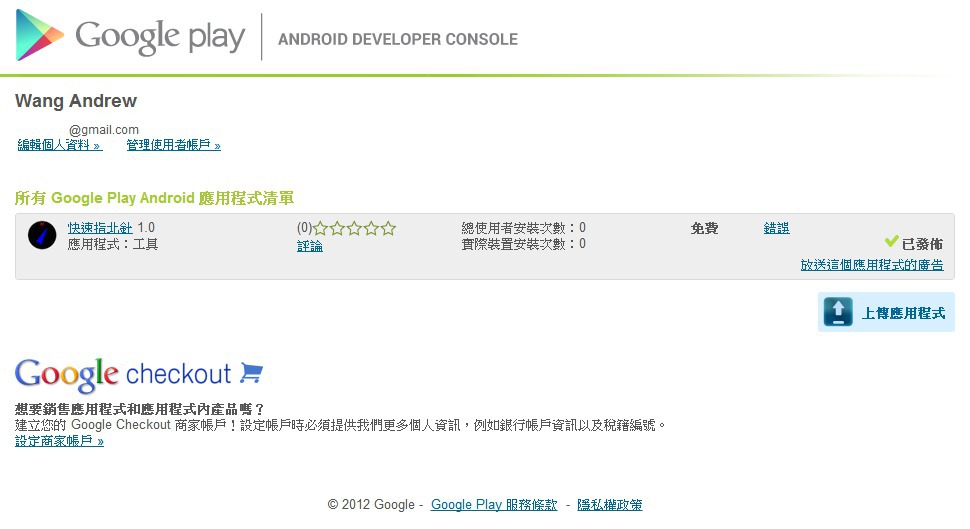Open 管理使用者帳戶 link
This screenshot has height=529, width=970.
pyautogui.click(x=173, y=145)
